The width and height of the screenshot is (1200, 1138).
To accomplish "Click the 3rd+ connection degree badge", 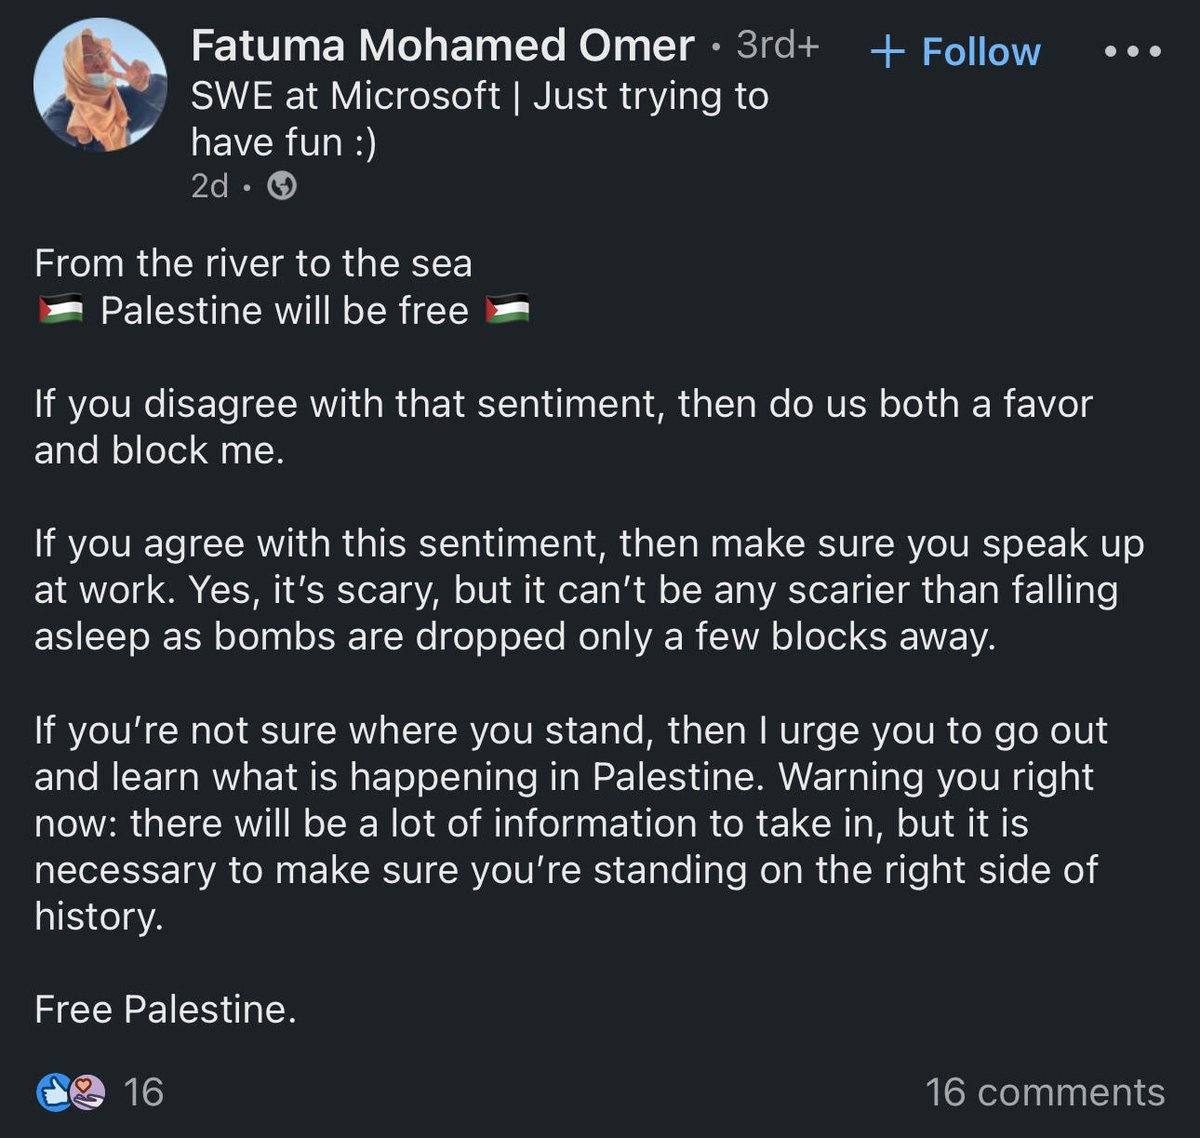I will (x=778, y=45).
